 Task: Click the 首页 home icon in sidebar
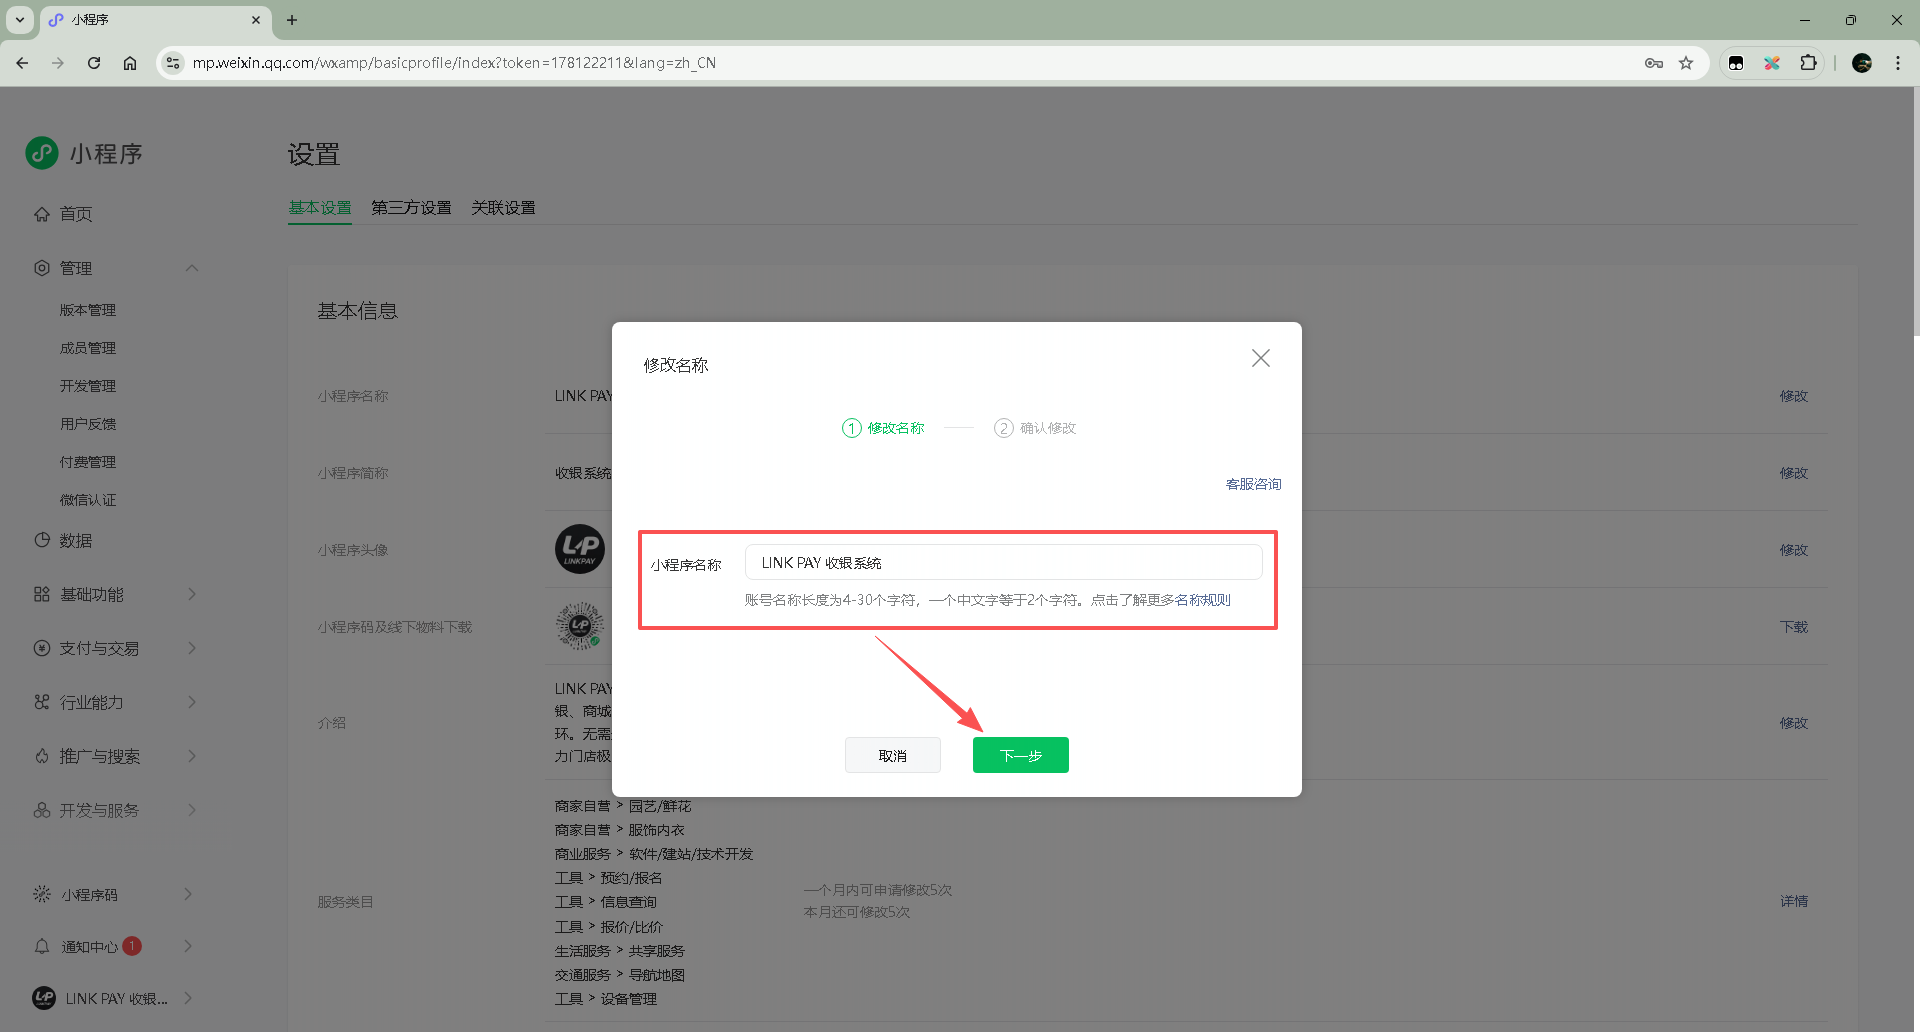tap(42, 214)
